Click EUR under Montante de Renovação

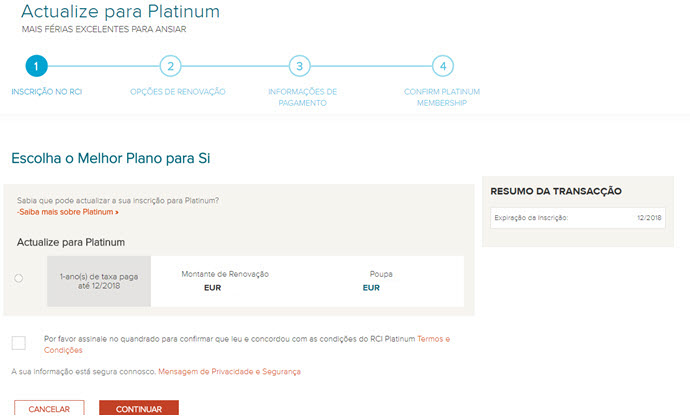213,288
